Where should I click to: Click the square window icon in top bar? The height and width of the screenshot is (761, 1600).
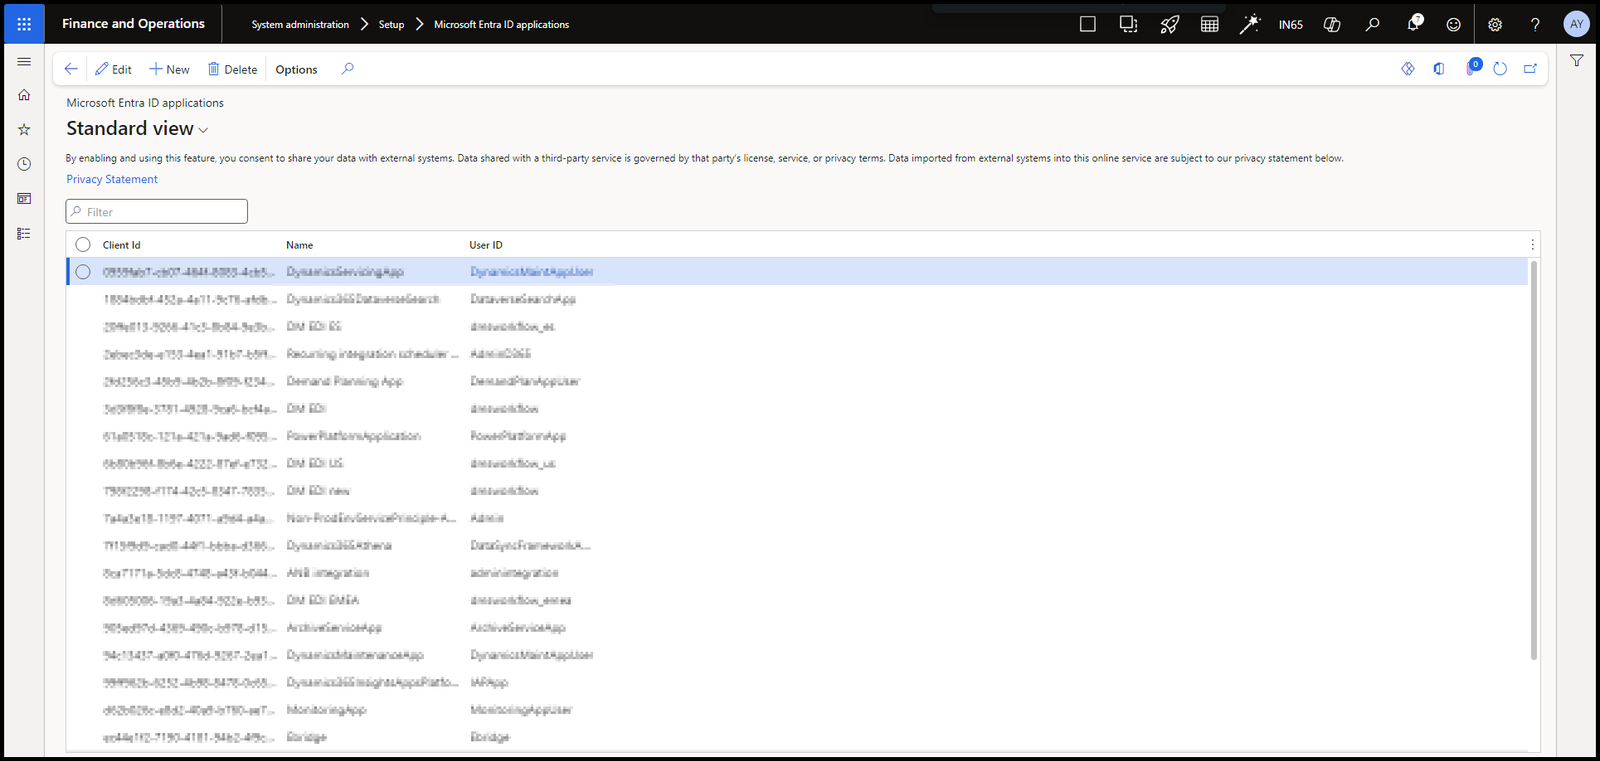pos(1088,24)
